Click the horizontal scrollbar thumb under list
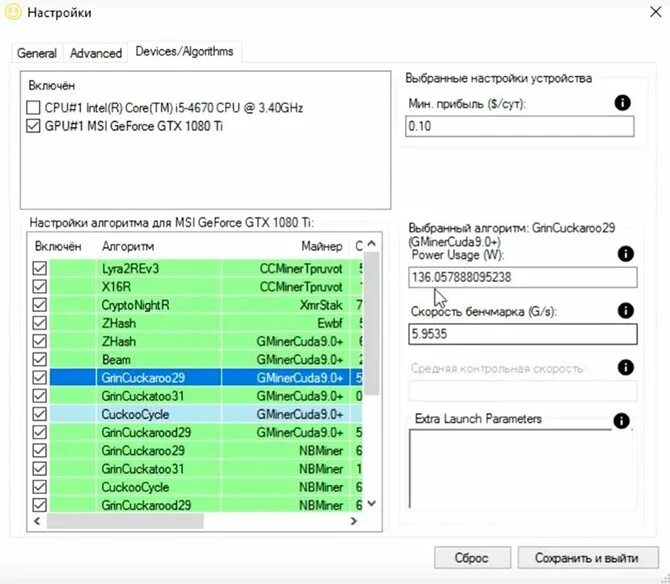 pyautogui.click(x=125, y=521)
